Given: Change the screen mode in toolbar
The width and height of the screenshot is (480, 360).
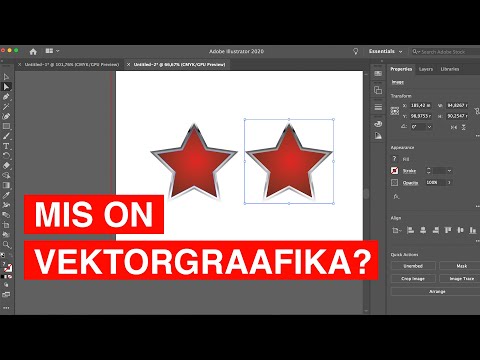Looking at the screenshot, I should [x=6, y=295].
